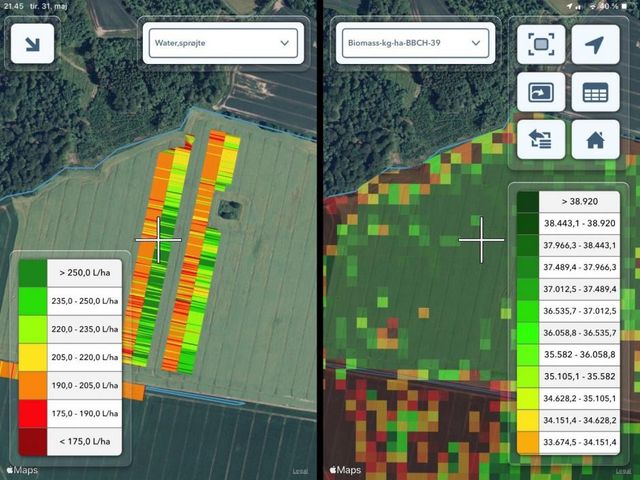Click the chevron of the Biomass dropdown
The image size is (640, 480).
(x=476, y=45)
